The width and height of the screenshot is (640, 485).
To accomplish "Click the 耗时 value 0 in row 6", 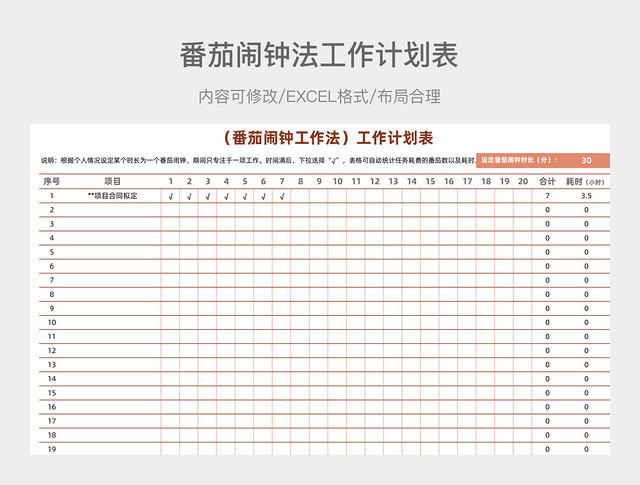I will (x=587, y=266).
